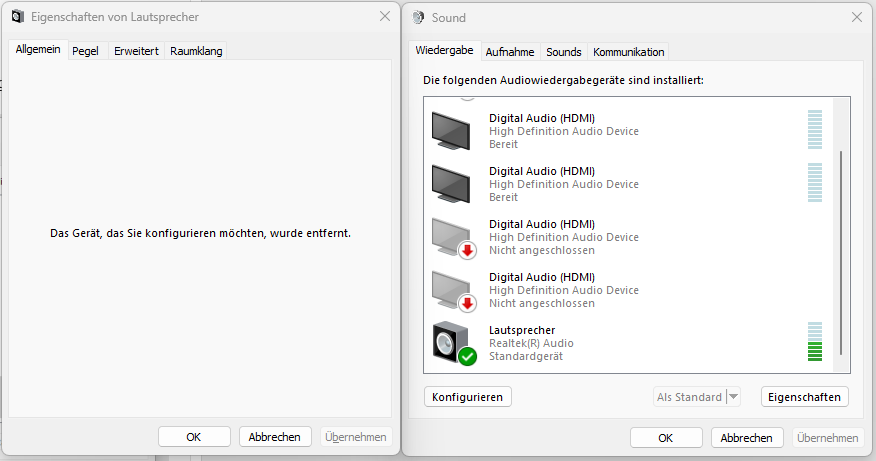Image resolution: width=876 pixels, height=461 pixels.
Task: Click the Realtek(R) Audio label
Action: (531, 343)
